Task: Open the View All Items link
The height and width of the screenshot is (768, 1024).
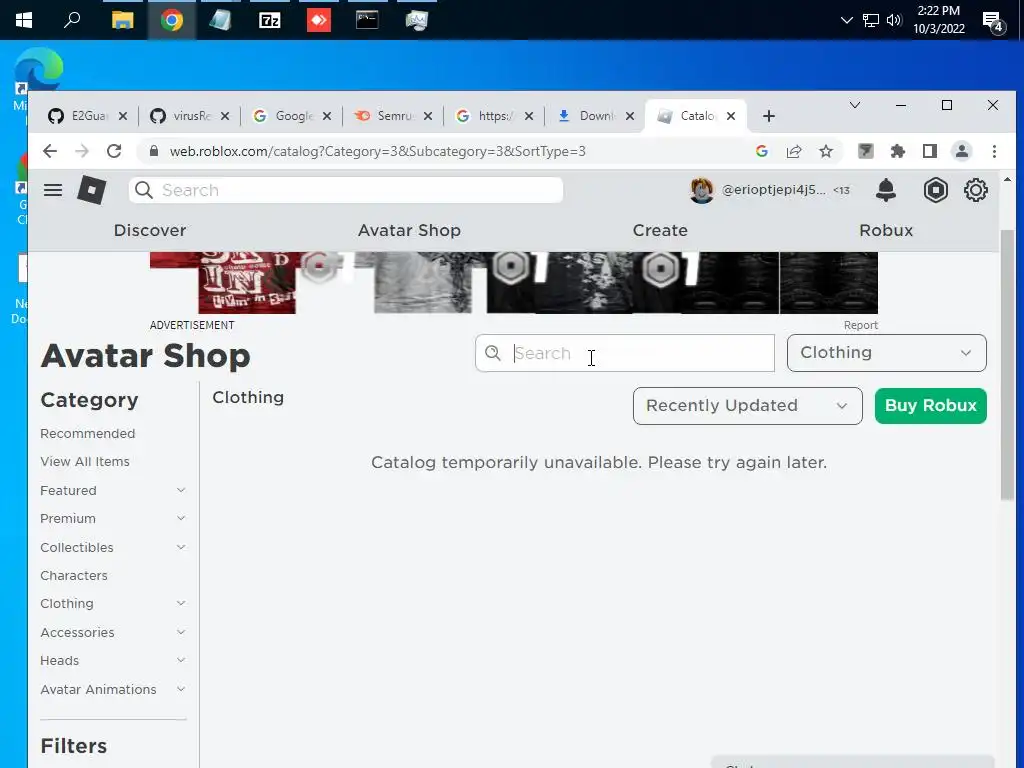Action: [x=85, y=462]
